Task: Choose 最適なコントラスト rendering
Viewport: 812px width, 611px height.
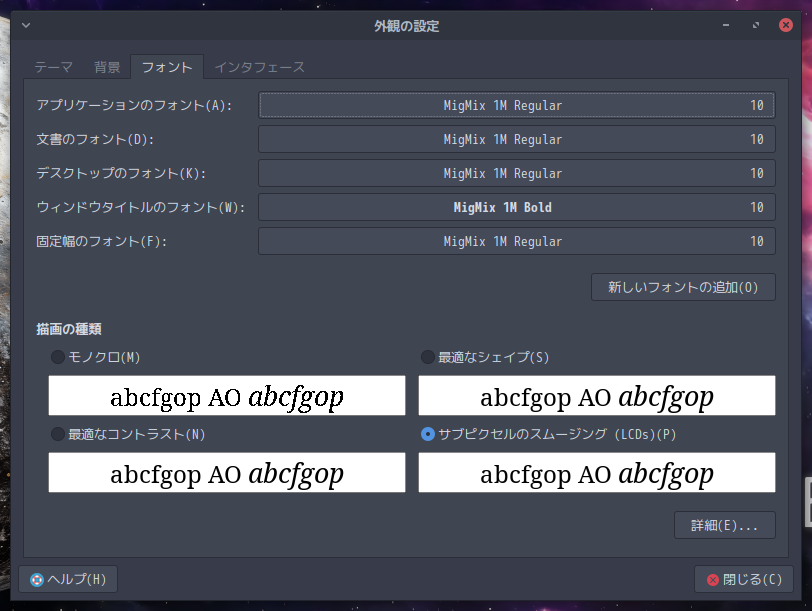Action: 57,435
